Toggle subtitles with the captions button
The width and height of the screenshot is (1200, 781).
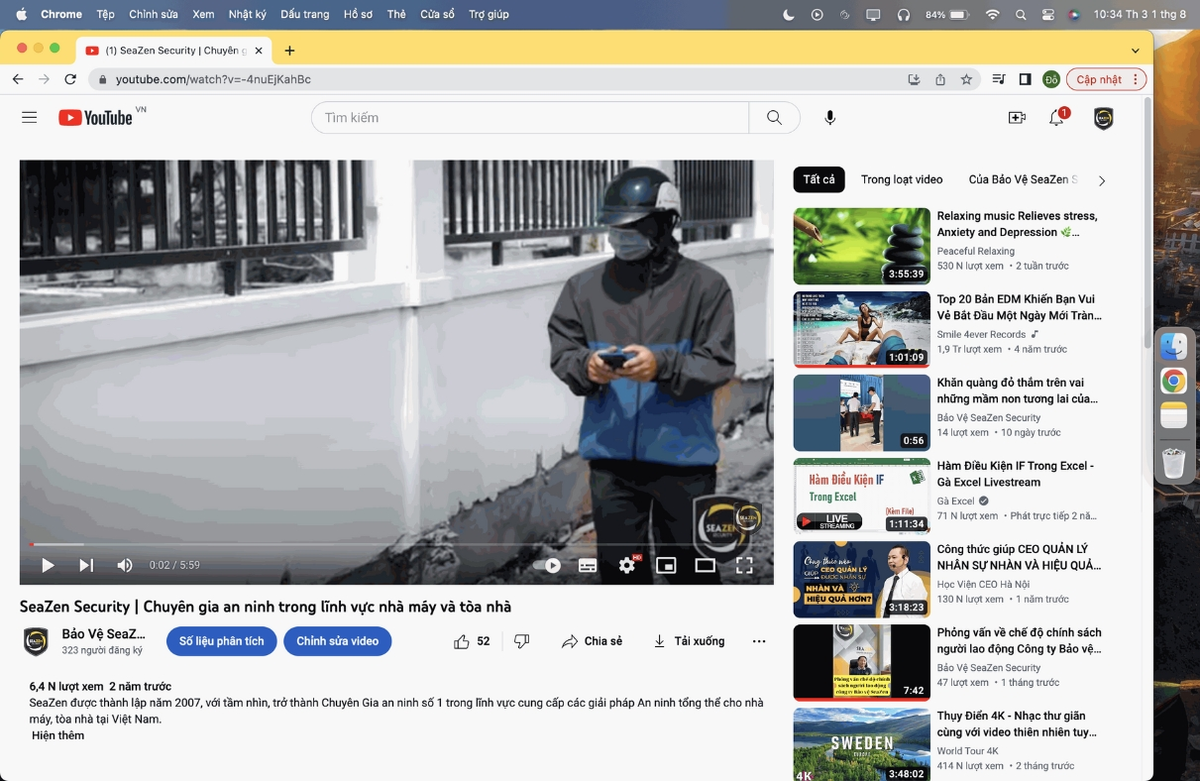point(588,565)
